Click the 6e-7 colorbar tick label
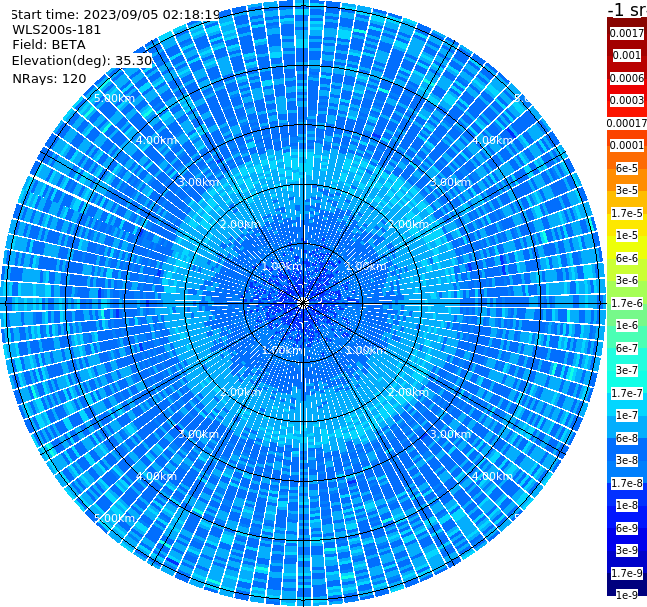 click(627, 348)
